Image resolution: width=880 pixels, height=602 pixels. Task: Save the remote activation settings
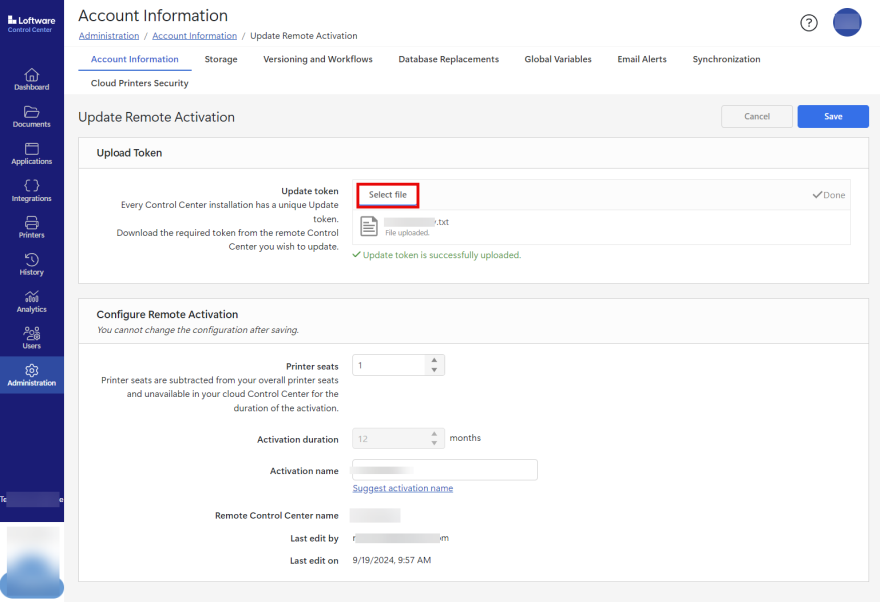pos(832,117)
